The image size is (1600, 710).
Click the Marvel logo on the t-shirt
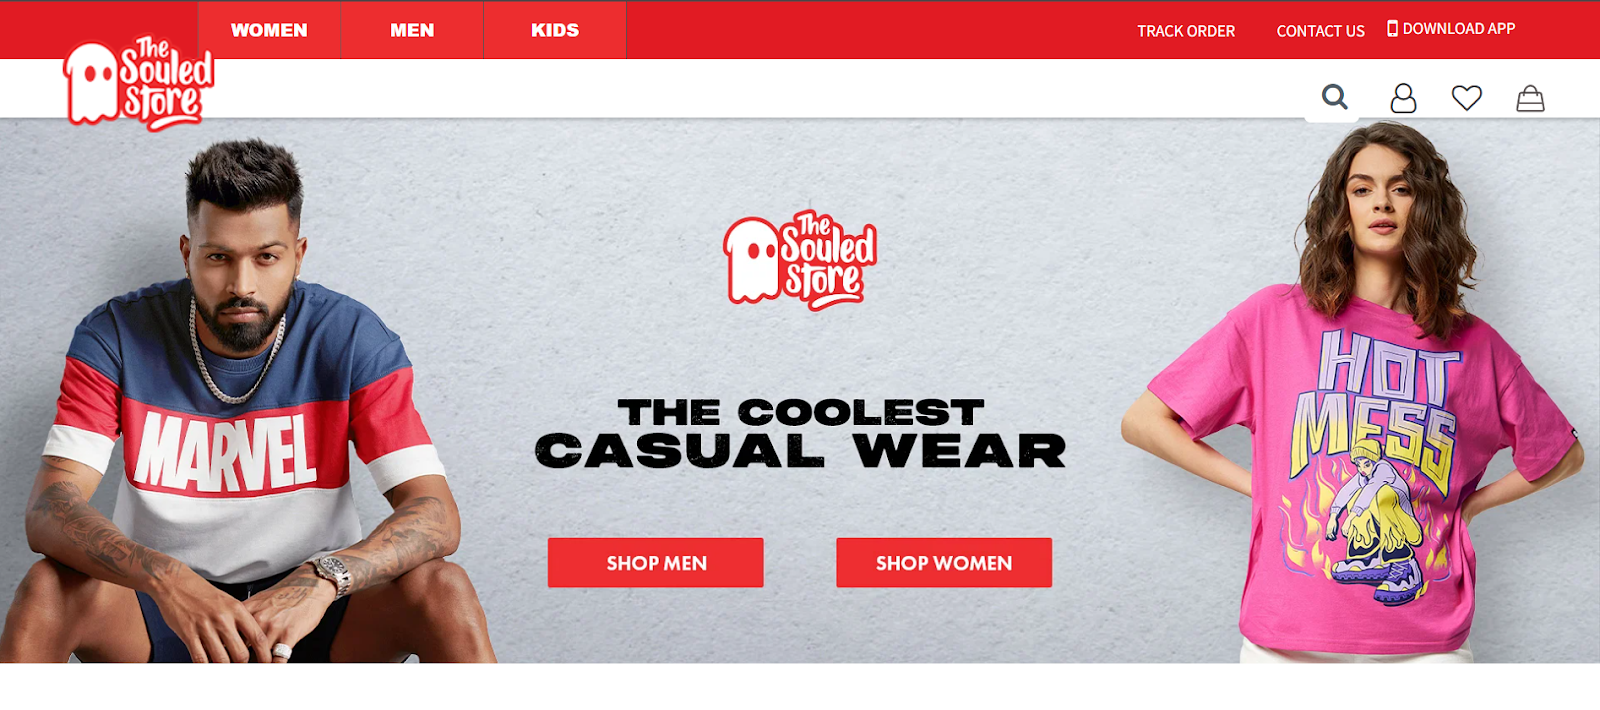pyautogui.click(x=226, y=452)
